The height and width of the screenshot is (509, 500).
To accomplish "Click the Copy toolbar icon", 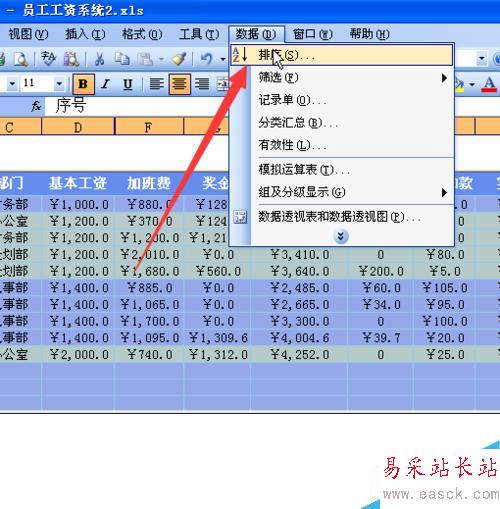I will click(x=122, y=59).
